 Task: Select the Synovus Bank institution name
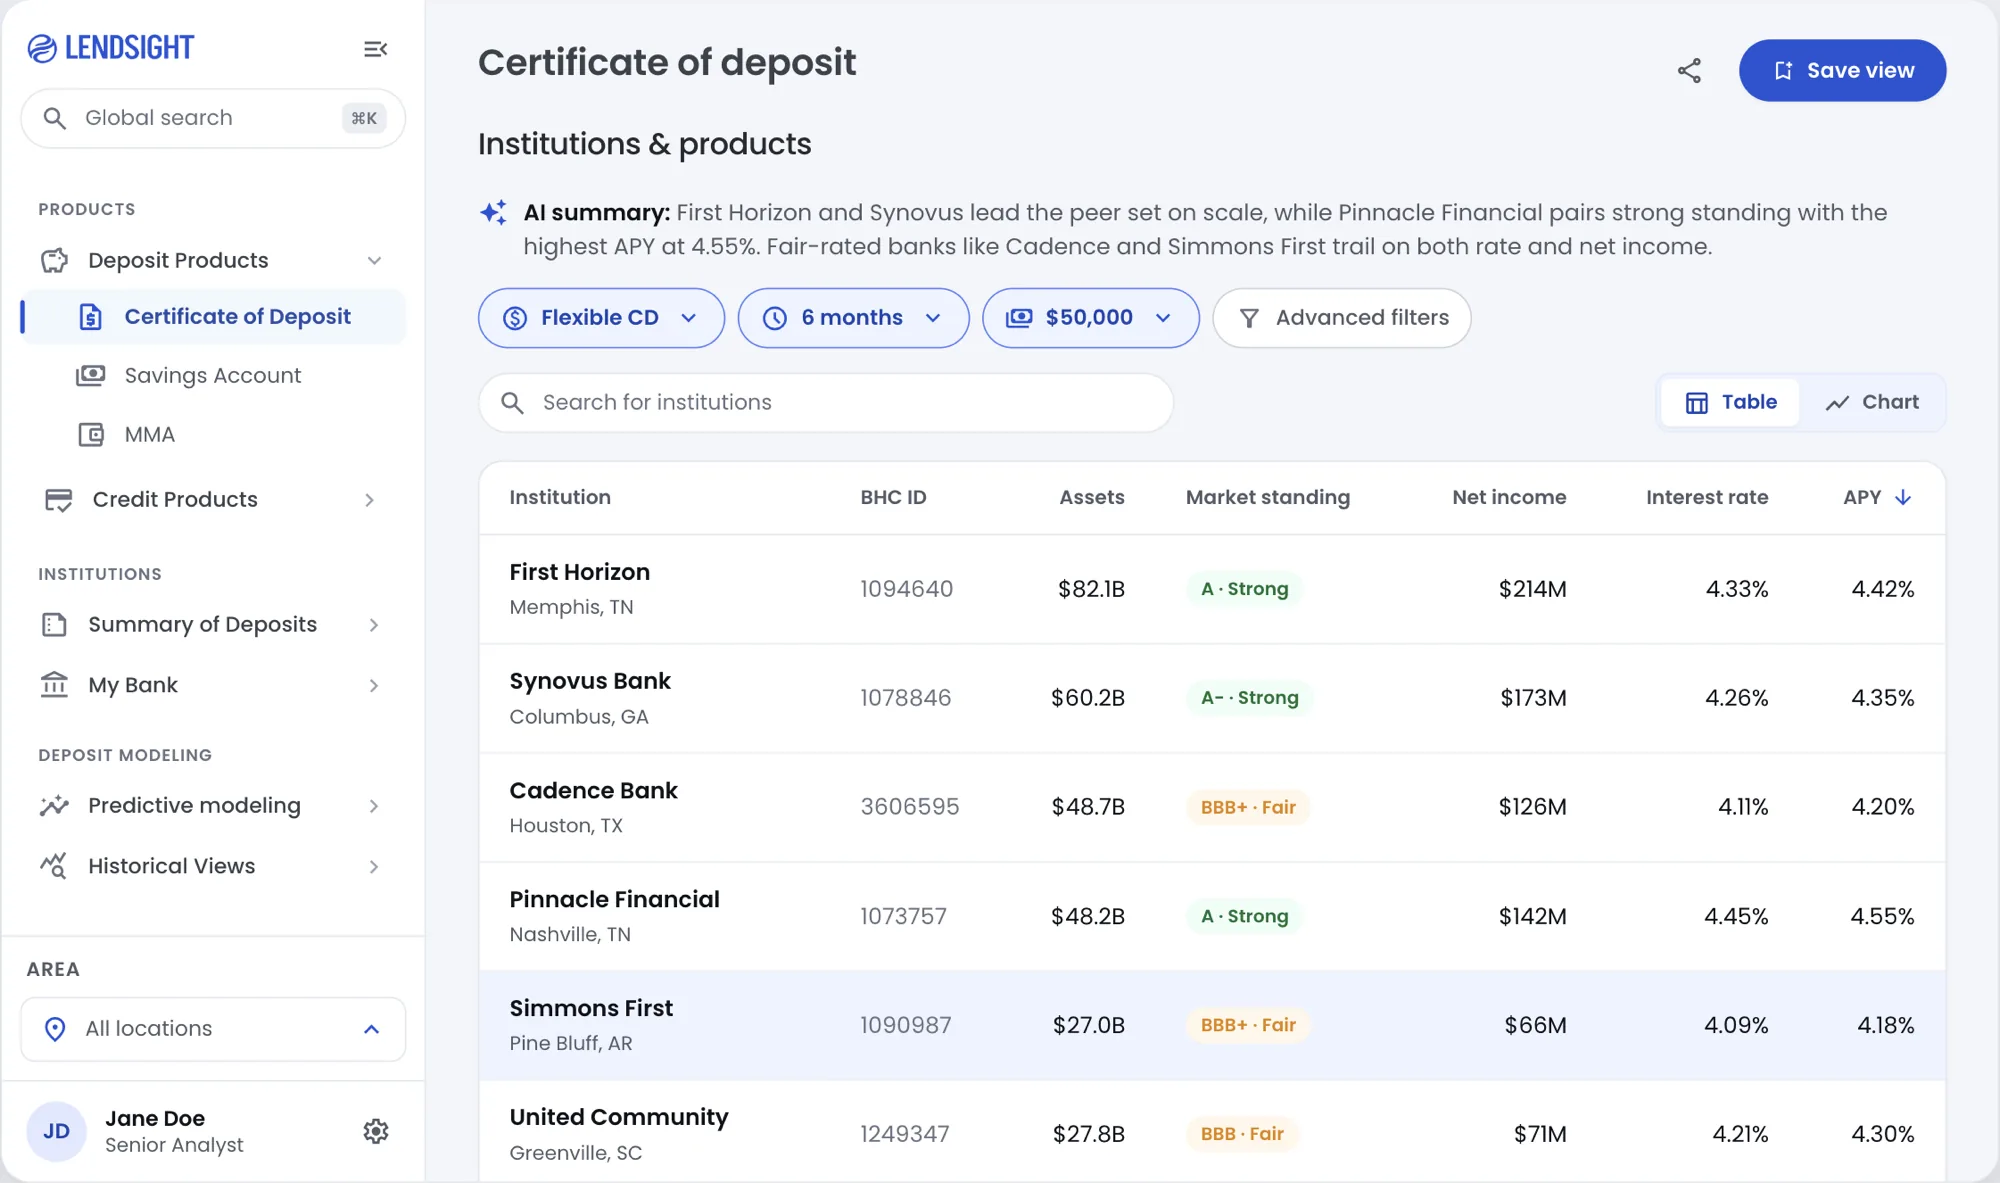tap(590, 681)
